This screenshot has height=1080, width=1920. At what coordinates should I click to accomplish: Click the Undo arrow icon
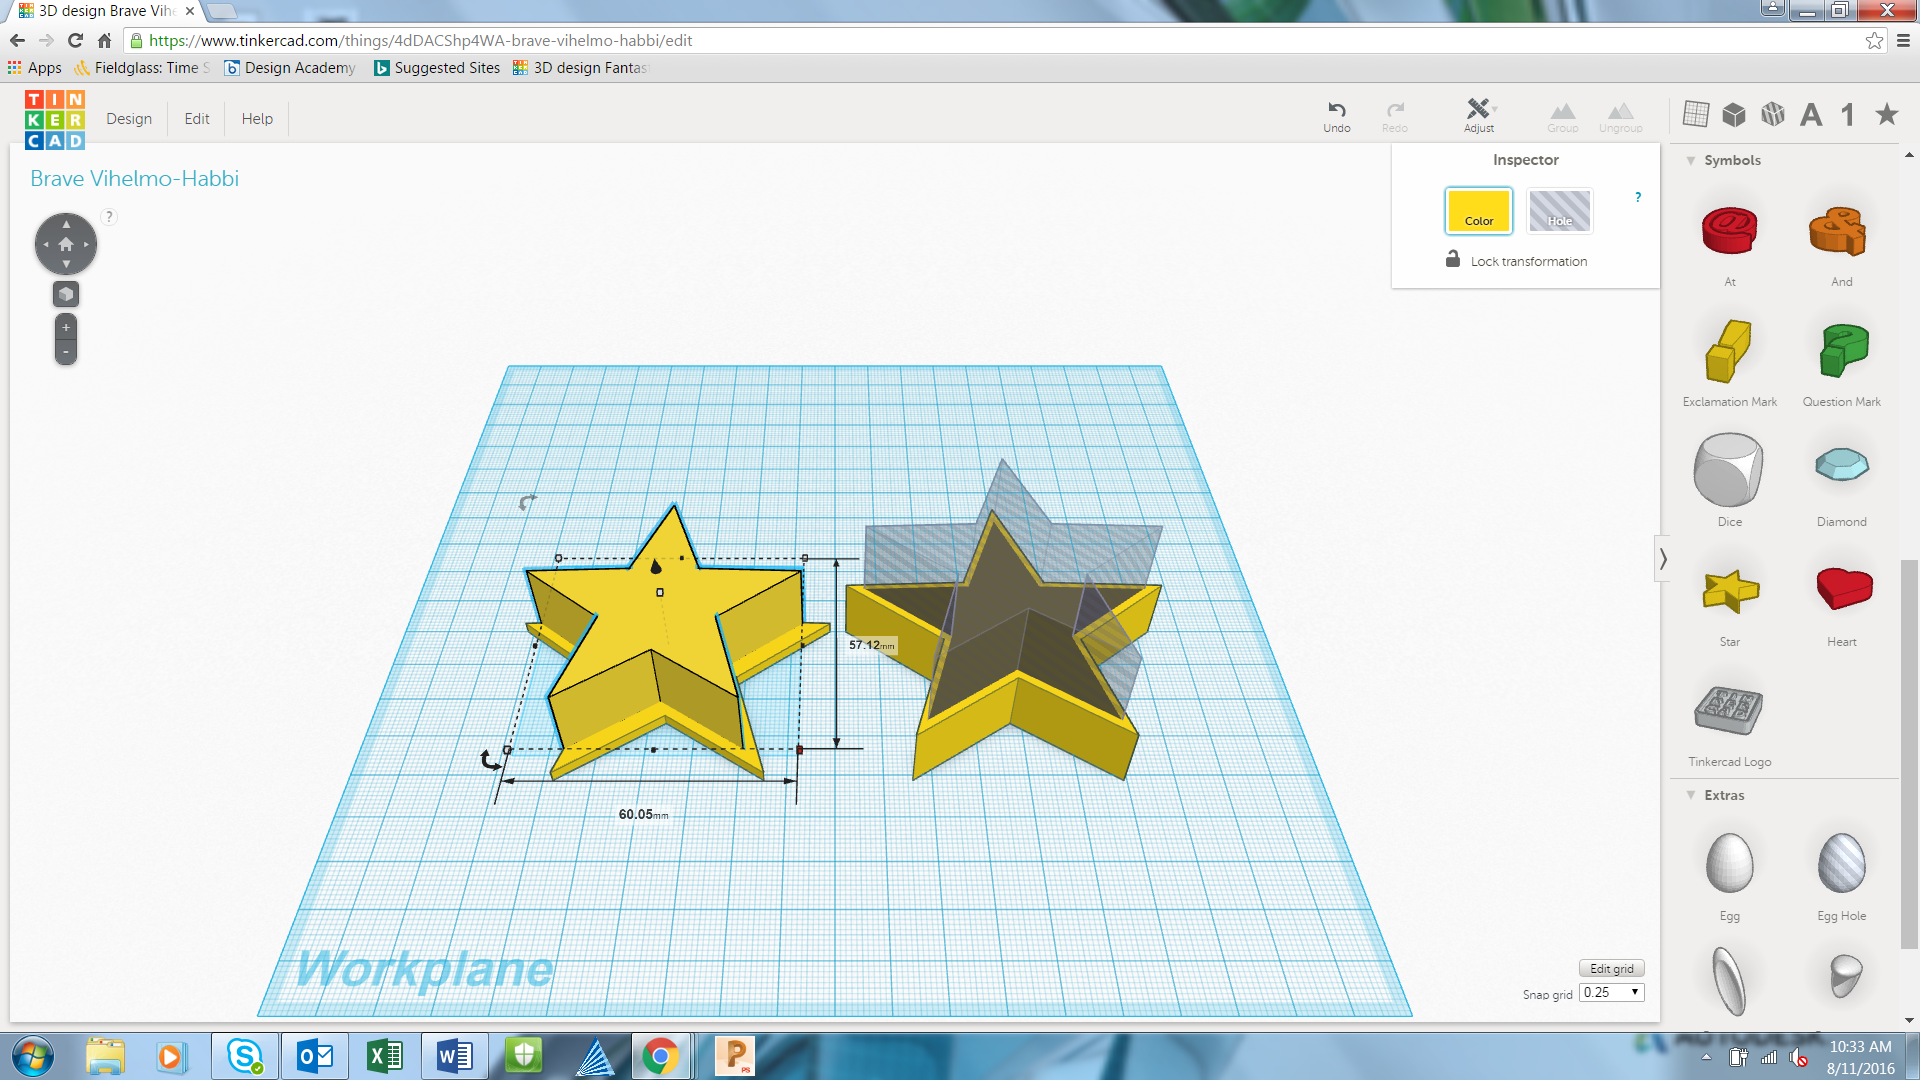click(1336, 110)
